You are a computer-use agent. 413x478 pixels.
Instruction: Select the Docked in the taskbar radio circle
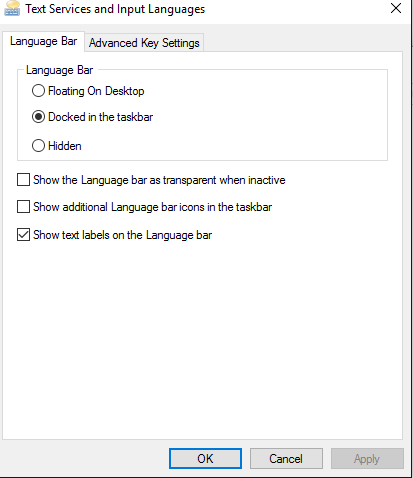tap(38, 117)
